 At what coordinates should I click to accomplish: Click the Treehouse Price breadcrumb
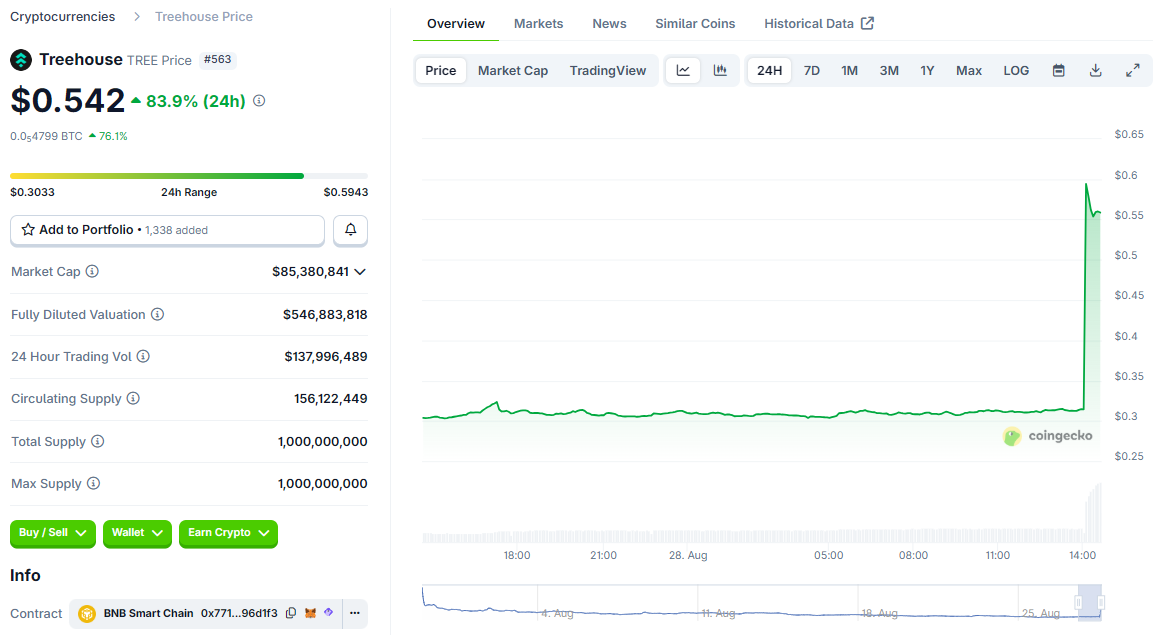[x=203, y=16]
